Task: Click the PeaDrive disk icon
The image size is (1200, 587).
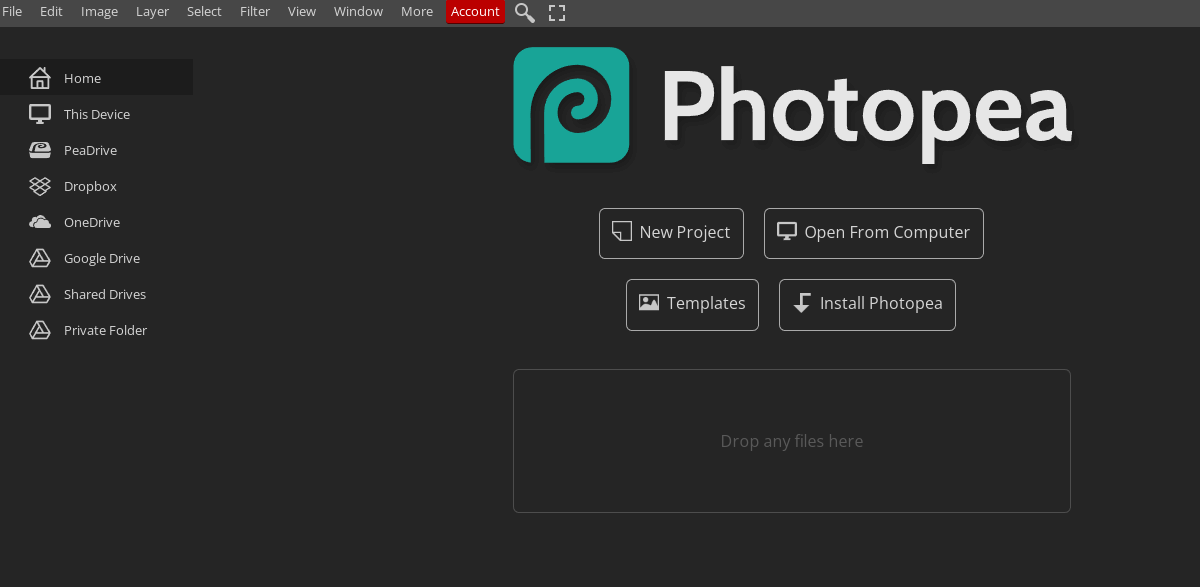Action: point(40,150)
